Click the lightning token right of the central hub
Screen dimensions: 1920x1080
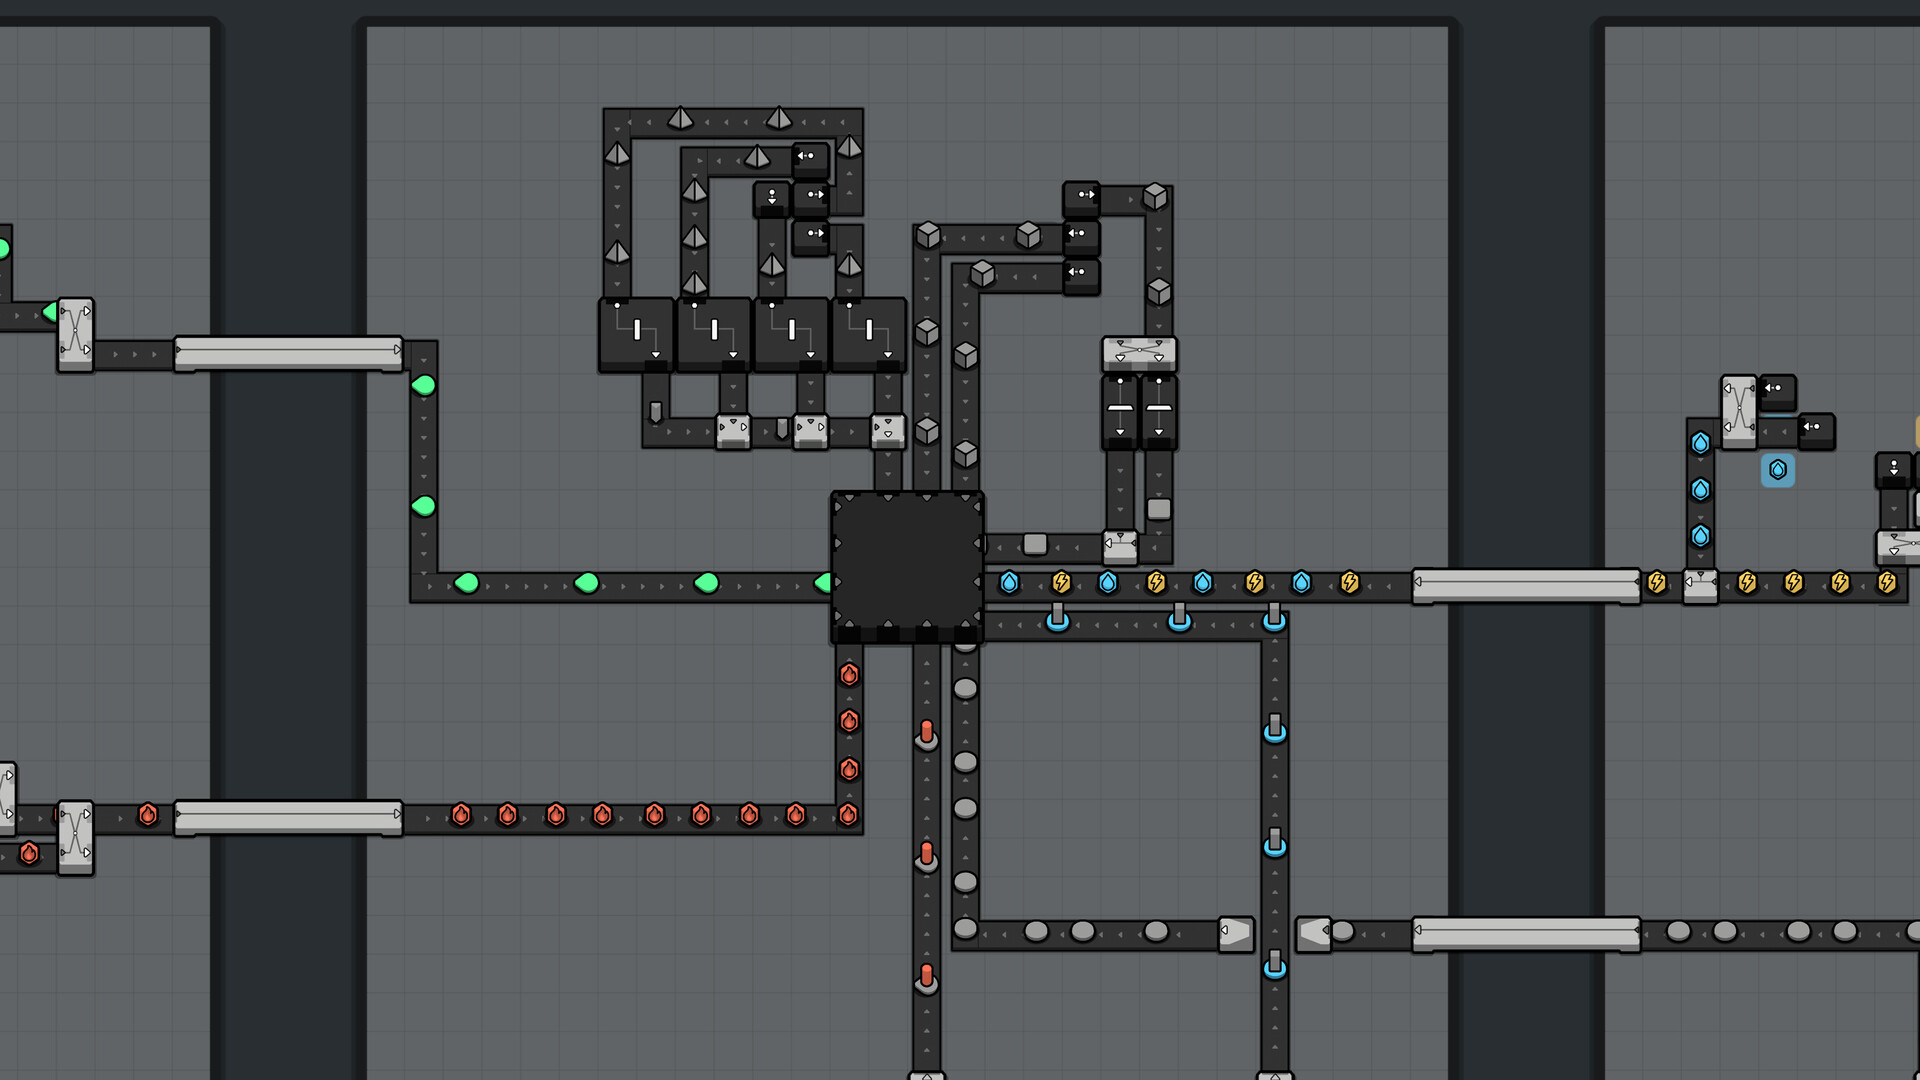click(1060, 583)
